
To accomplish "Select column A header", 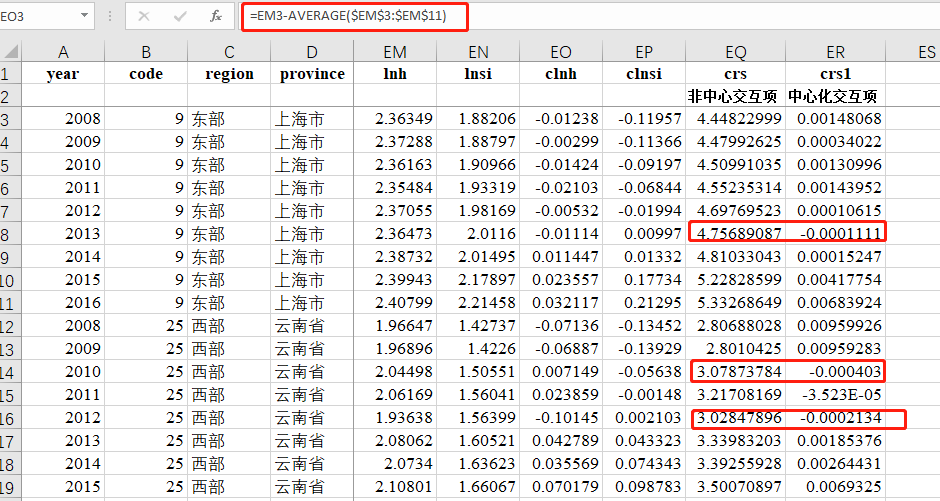I will (63, 52).
